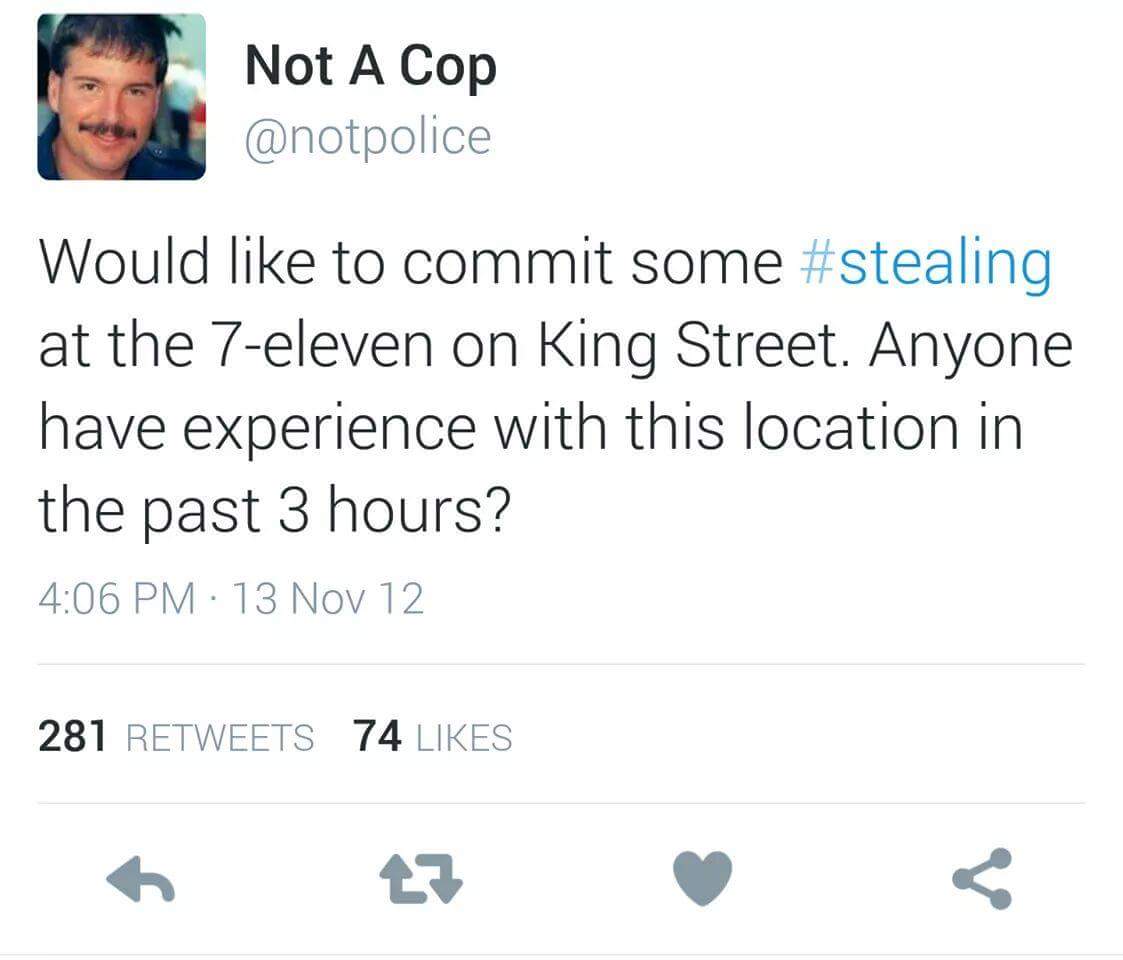Click the word "Would" starting the tweet
Viewport: 1123px width, 960px height.
click(x=123, y=261)
